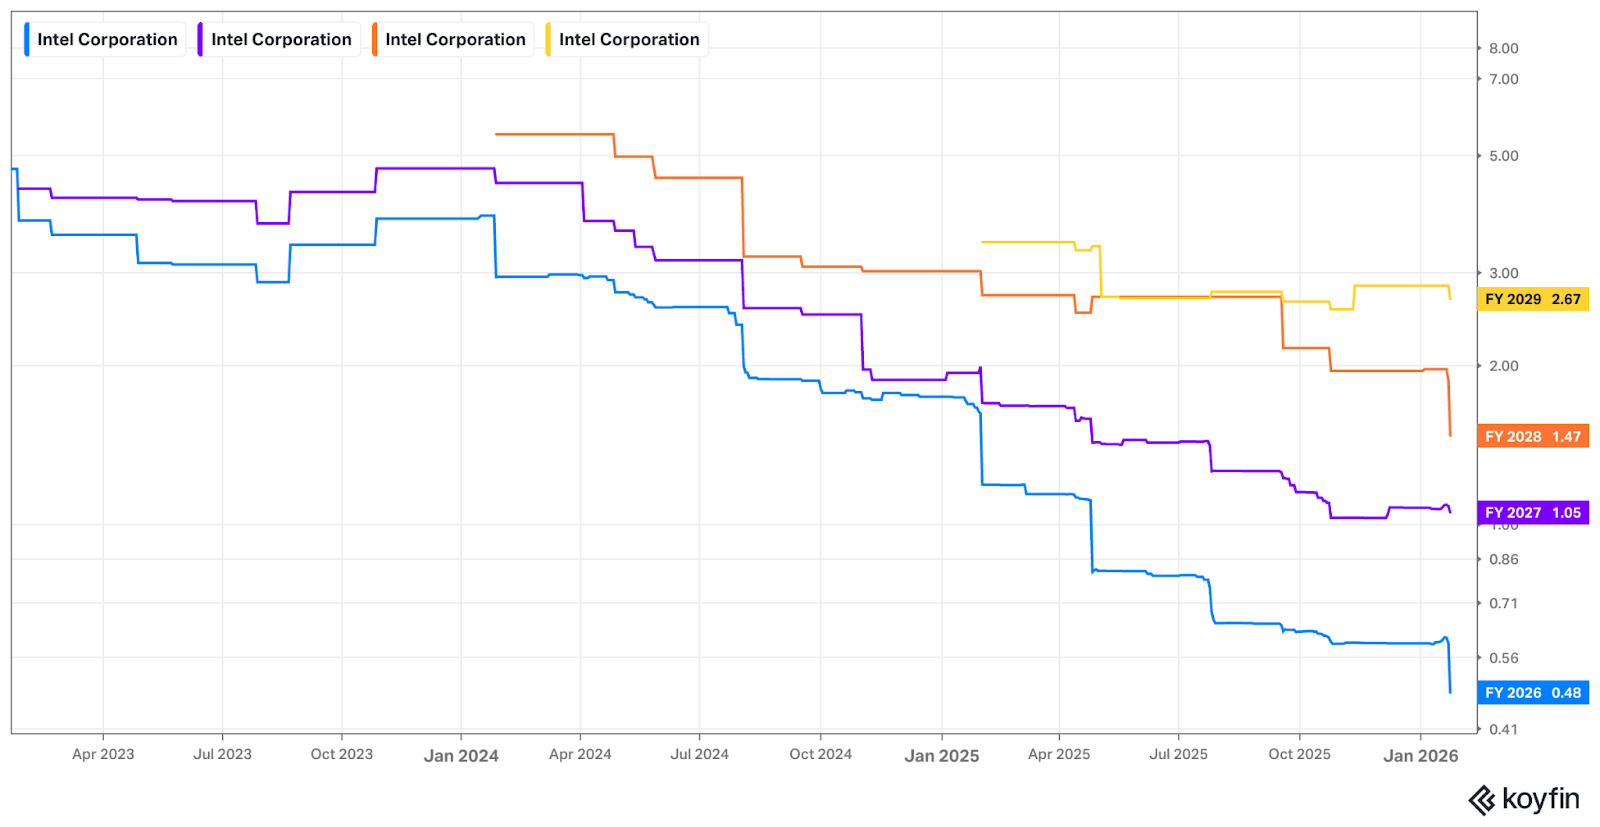
Task: Click the blue Intel Corporation legend entry
Action: (106, 40)
